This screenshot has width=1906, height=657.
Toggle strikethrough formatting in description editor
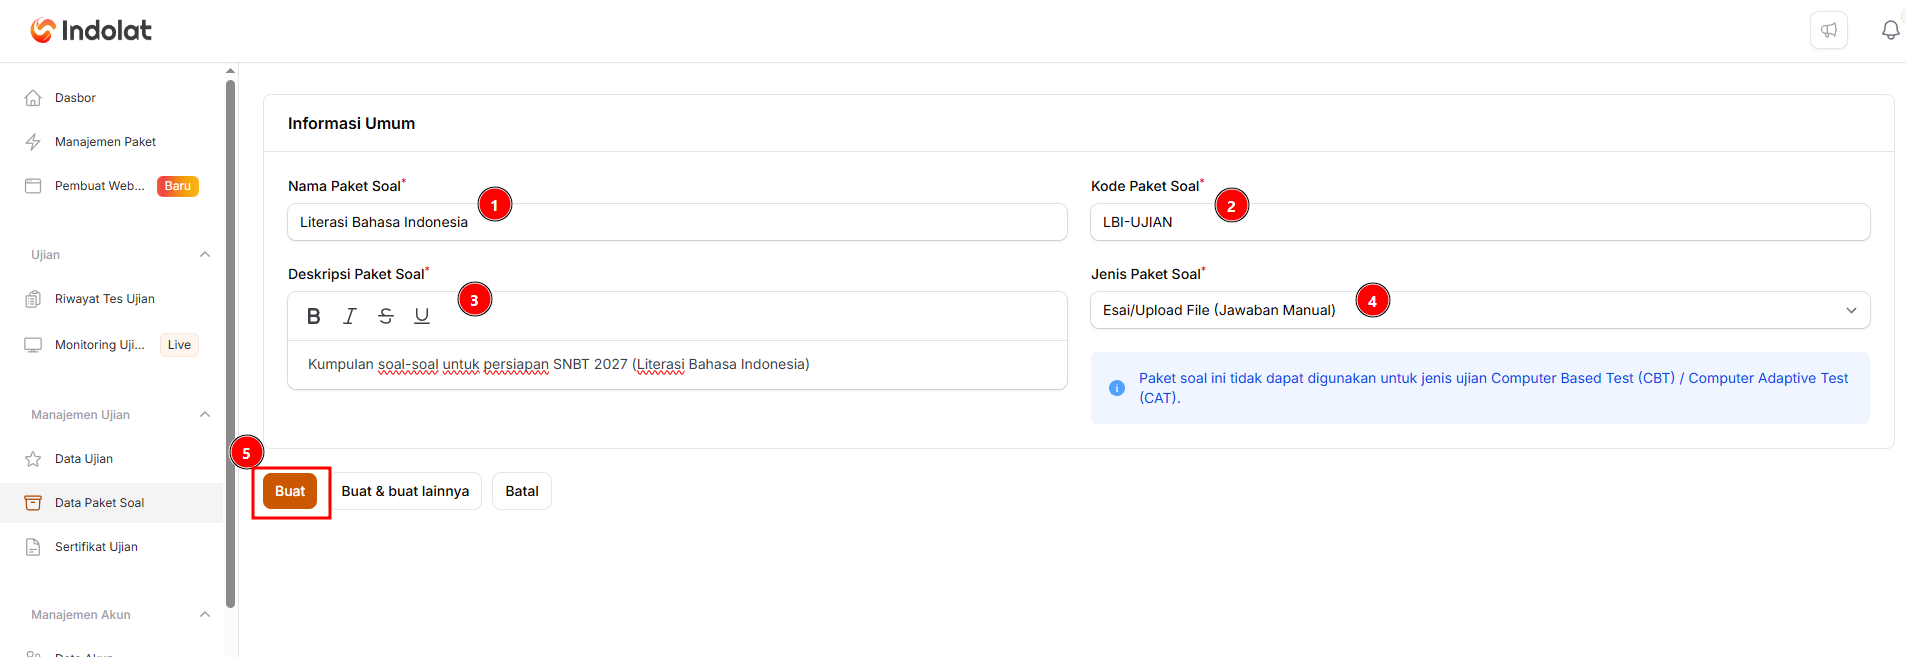pos(386,316)
